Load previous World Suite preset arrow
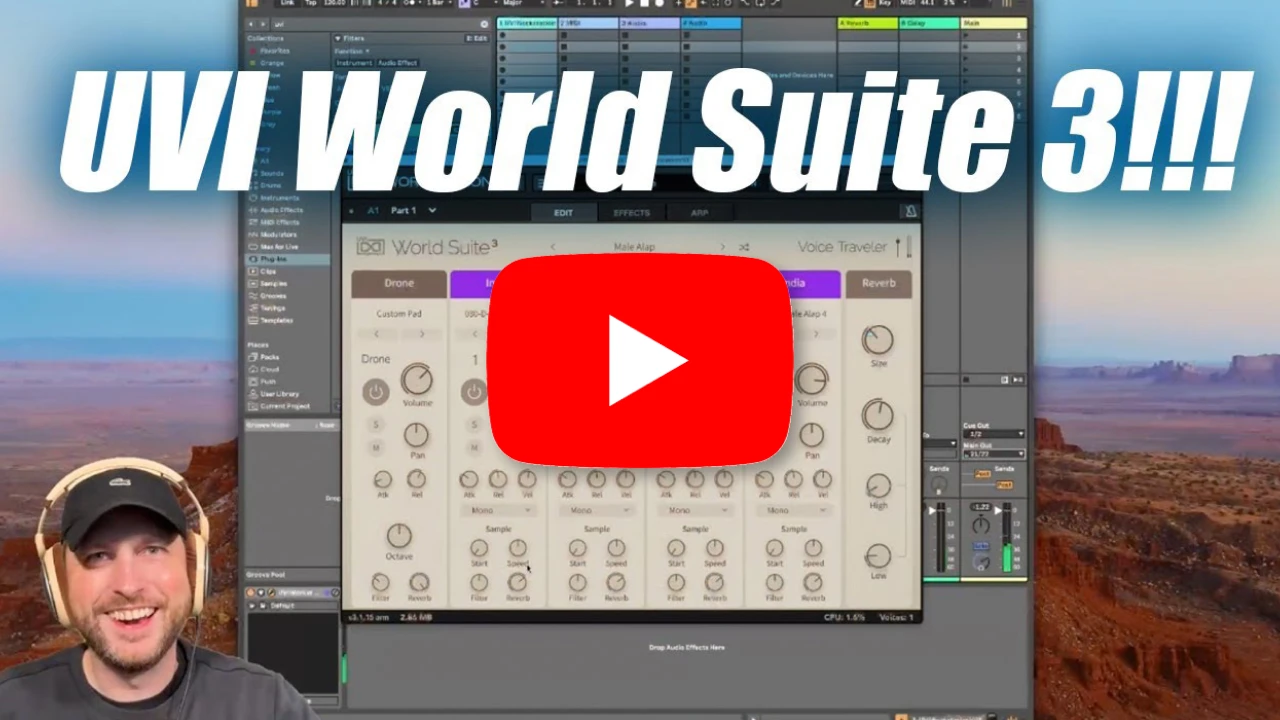The width and height of the screenshot is (1280, 720). [x=553, y=247]
